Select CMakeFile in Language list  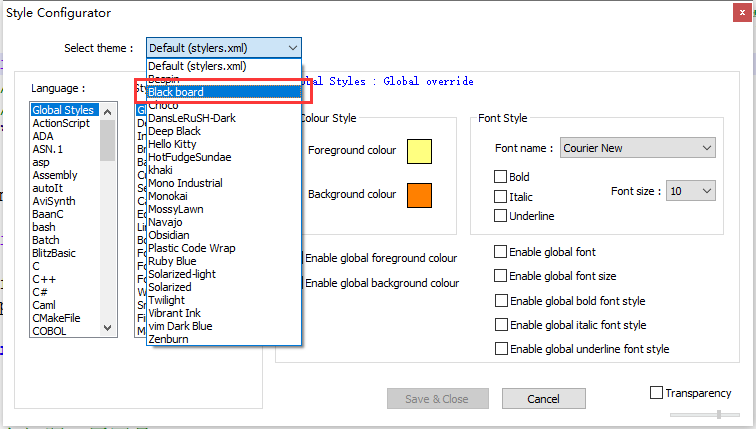tap(65, 318)
